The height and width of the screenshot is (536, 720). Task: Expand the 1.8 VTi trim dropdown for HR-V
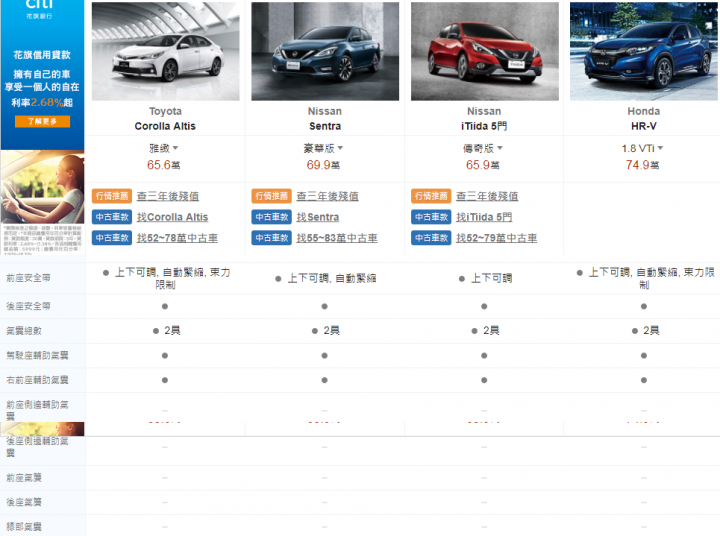point(642,148)
